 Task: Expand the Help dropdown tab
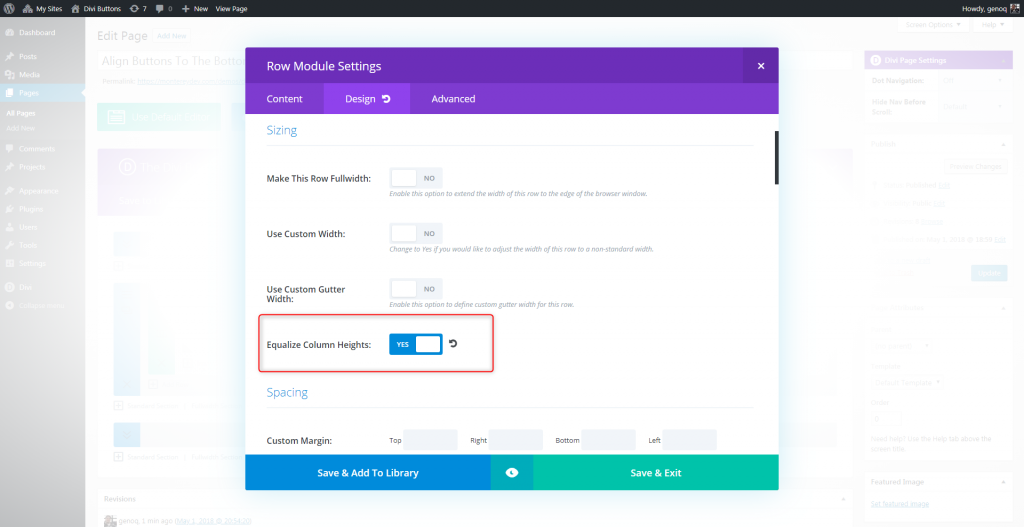tap(993, 25)
